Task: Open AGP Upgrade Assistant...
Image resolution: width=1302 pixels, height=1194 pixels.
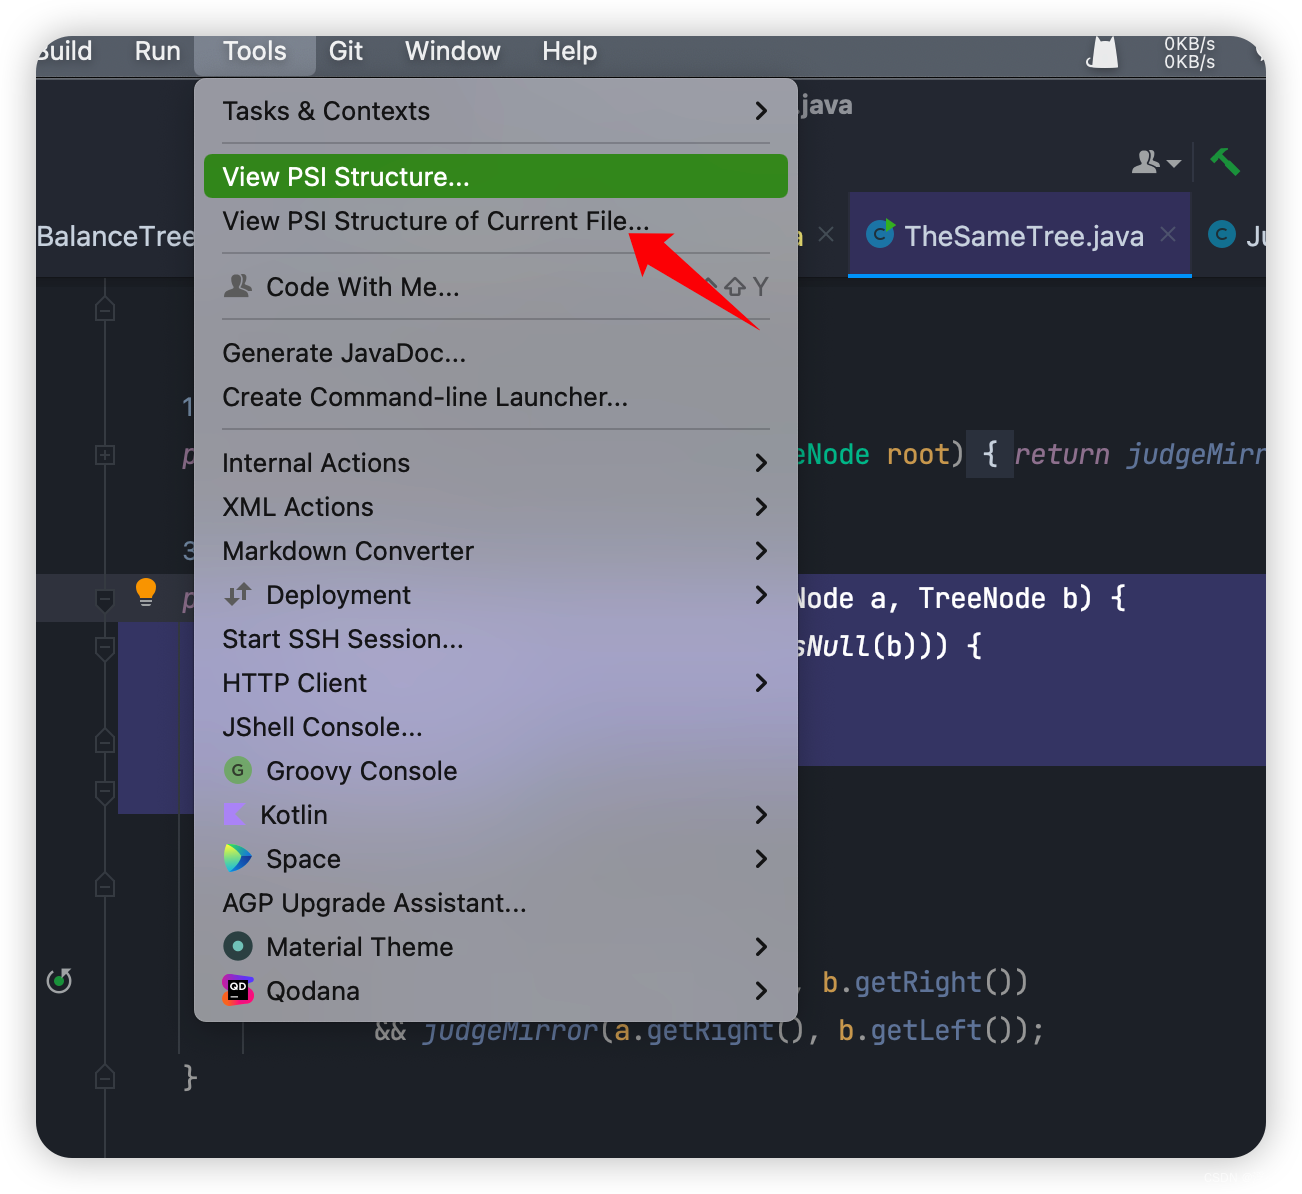Action: pyautogui.click(x=496, y=903)
